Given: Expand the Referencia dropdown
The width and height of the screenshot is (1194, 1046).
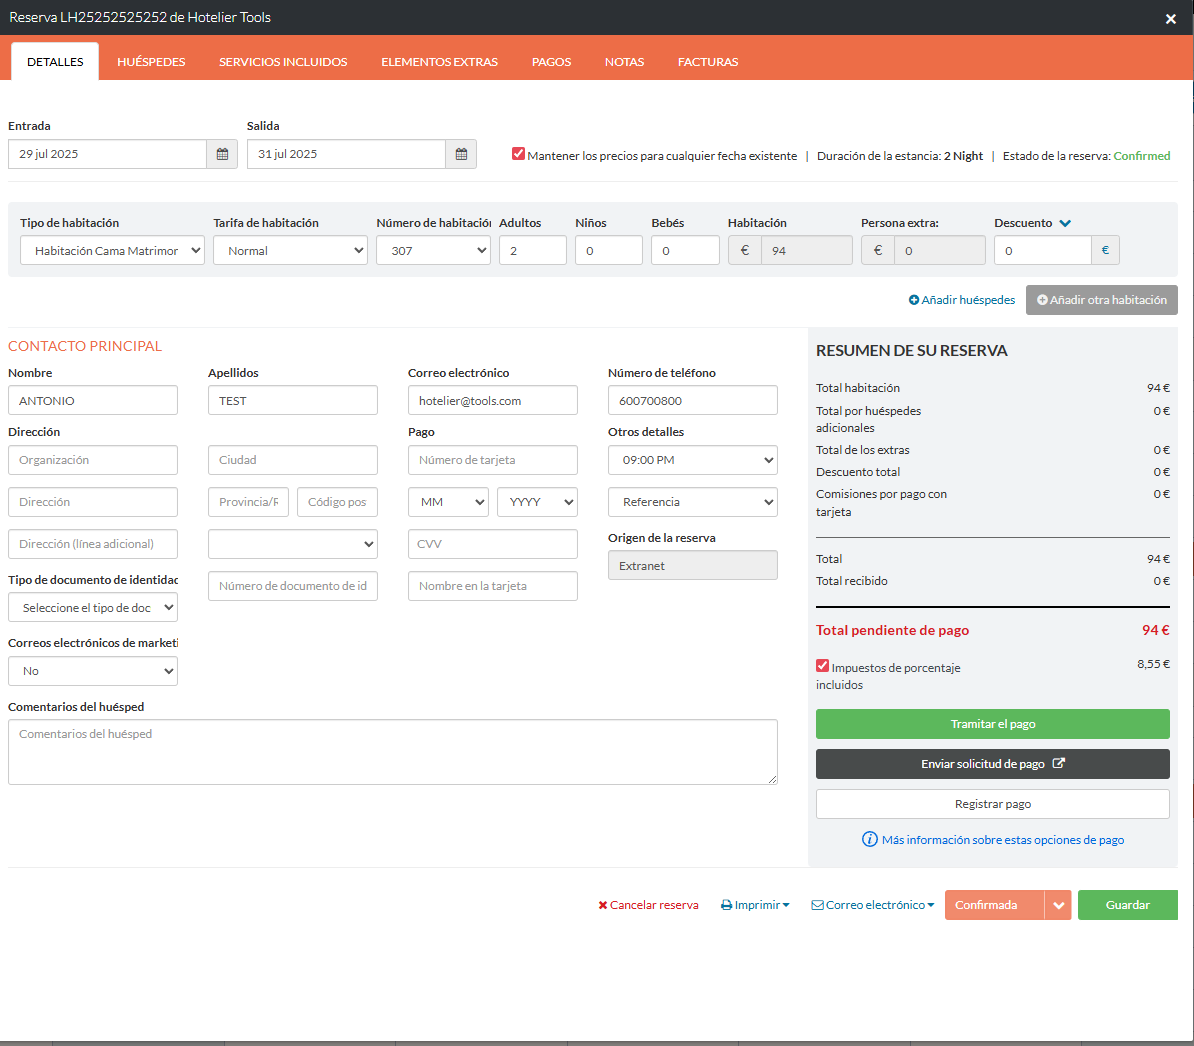Looking at the screenshot, I should [x=692, y=502].
